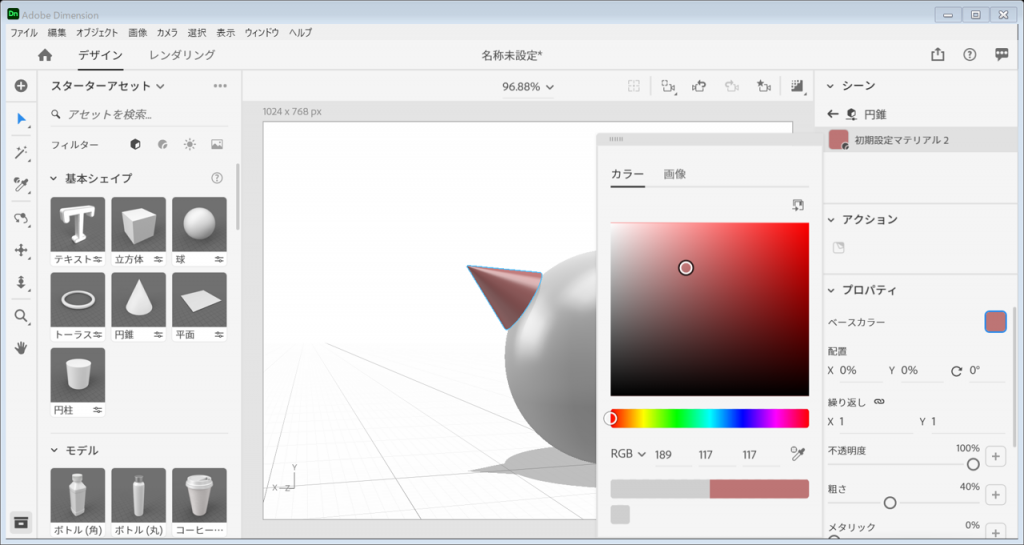Toggle the images filter icon
This screenshot has height=545, width=1024.
click(x=217, y=144)
